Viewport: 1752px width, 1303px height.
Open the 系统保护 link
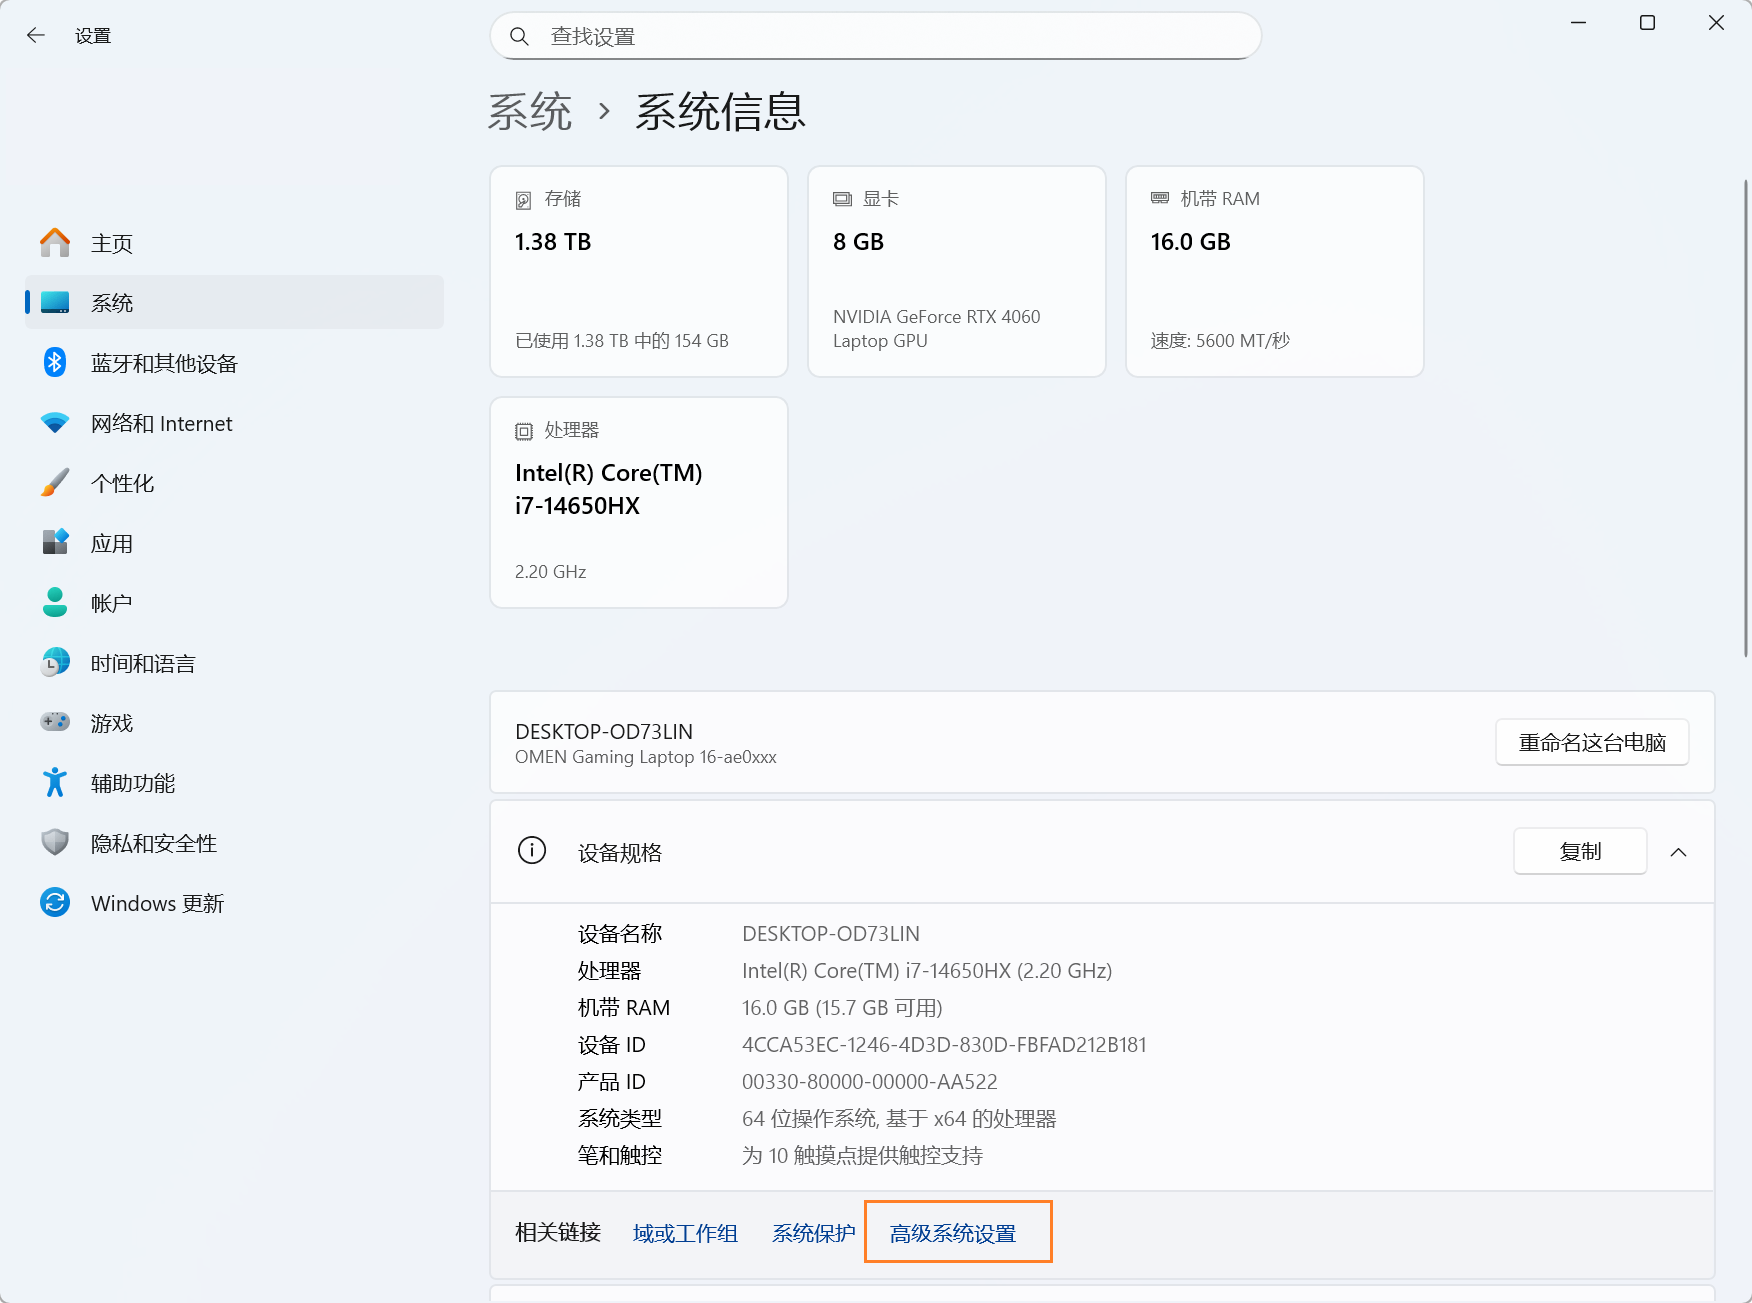point(813,1233)
